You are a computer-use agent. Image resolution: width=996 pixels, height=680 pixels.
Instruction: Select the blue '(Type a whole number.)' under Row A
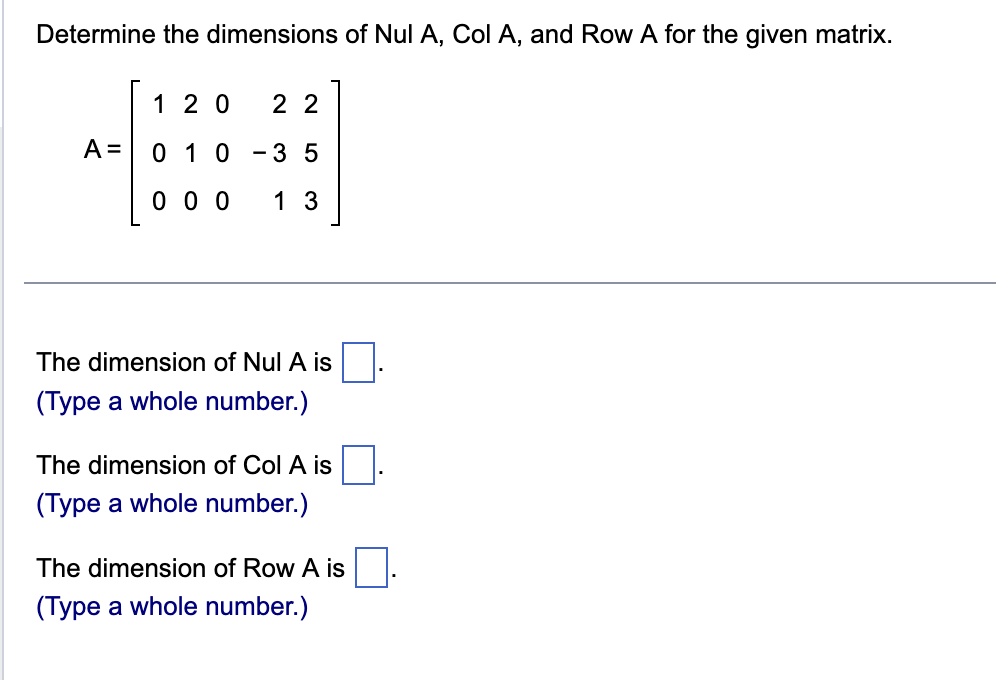(x=171, y=606)
